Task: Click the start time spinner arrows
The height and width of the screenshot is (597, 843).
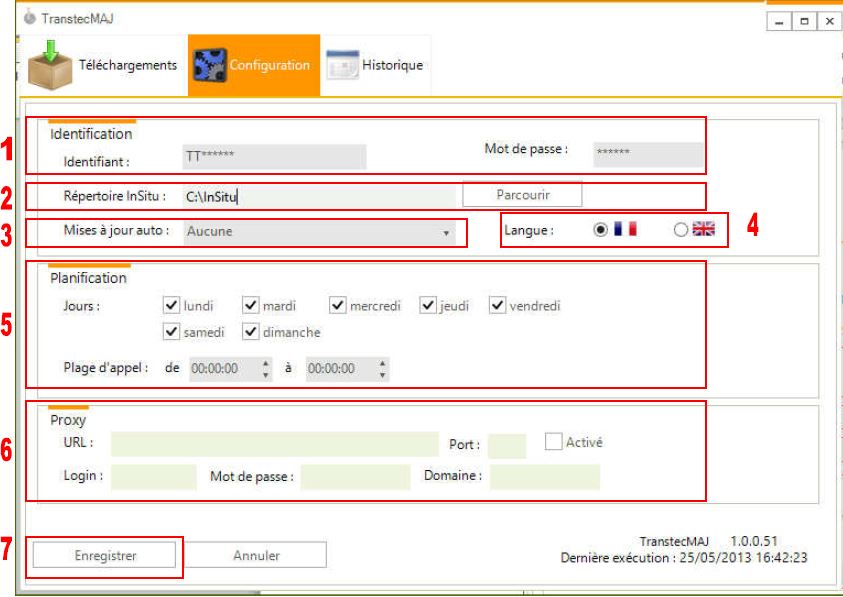Action: [x=266, y=369]
